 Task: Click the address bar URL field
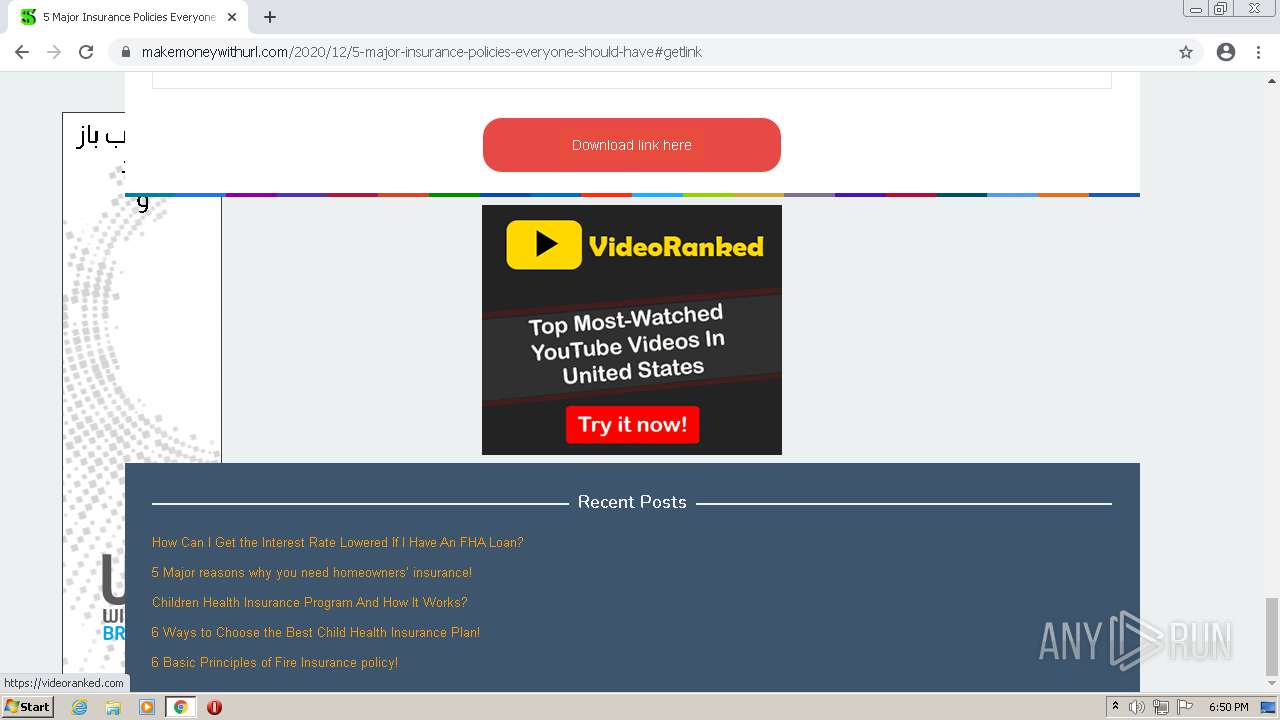click(x=640, y=52)
